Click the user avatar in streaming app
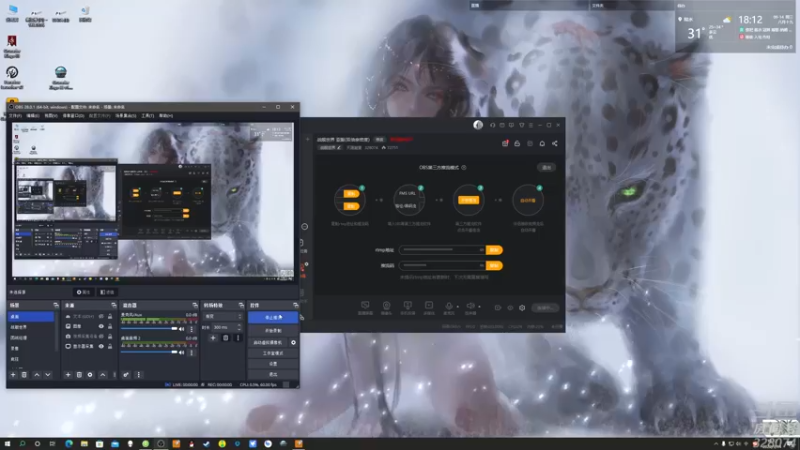 pyautogui.click(x=478, y=125)
